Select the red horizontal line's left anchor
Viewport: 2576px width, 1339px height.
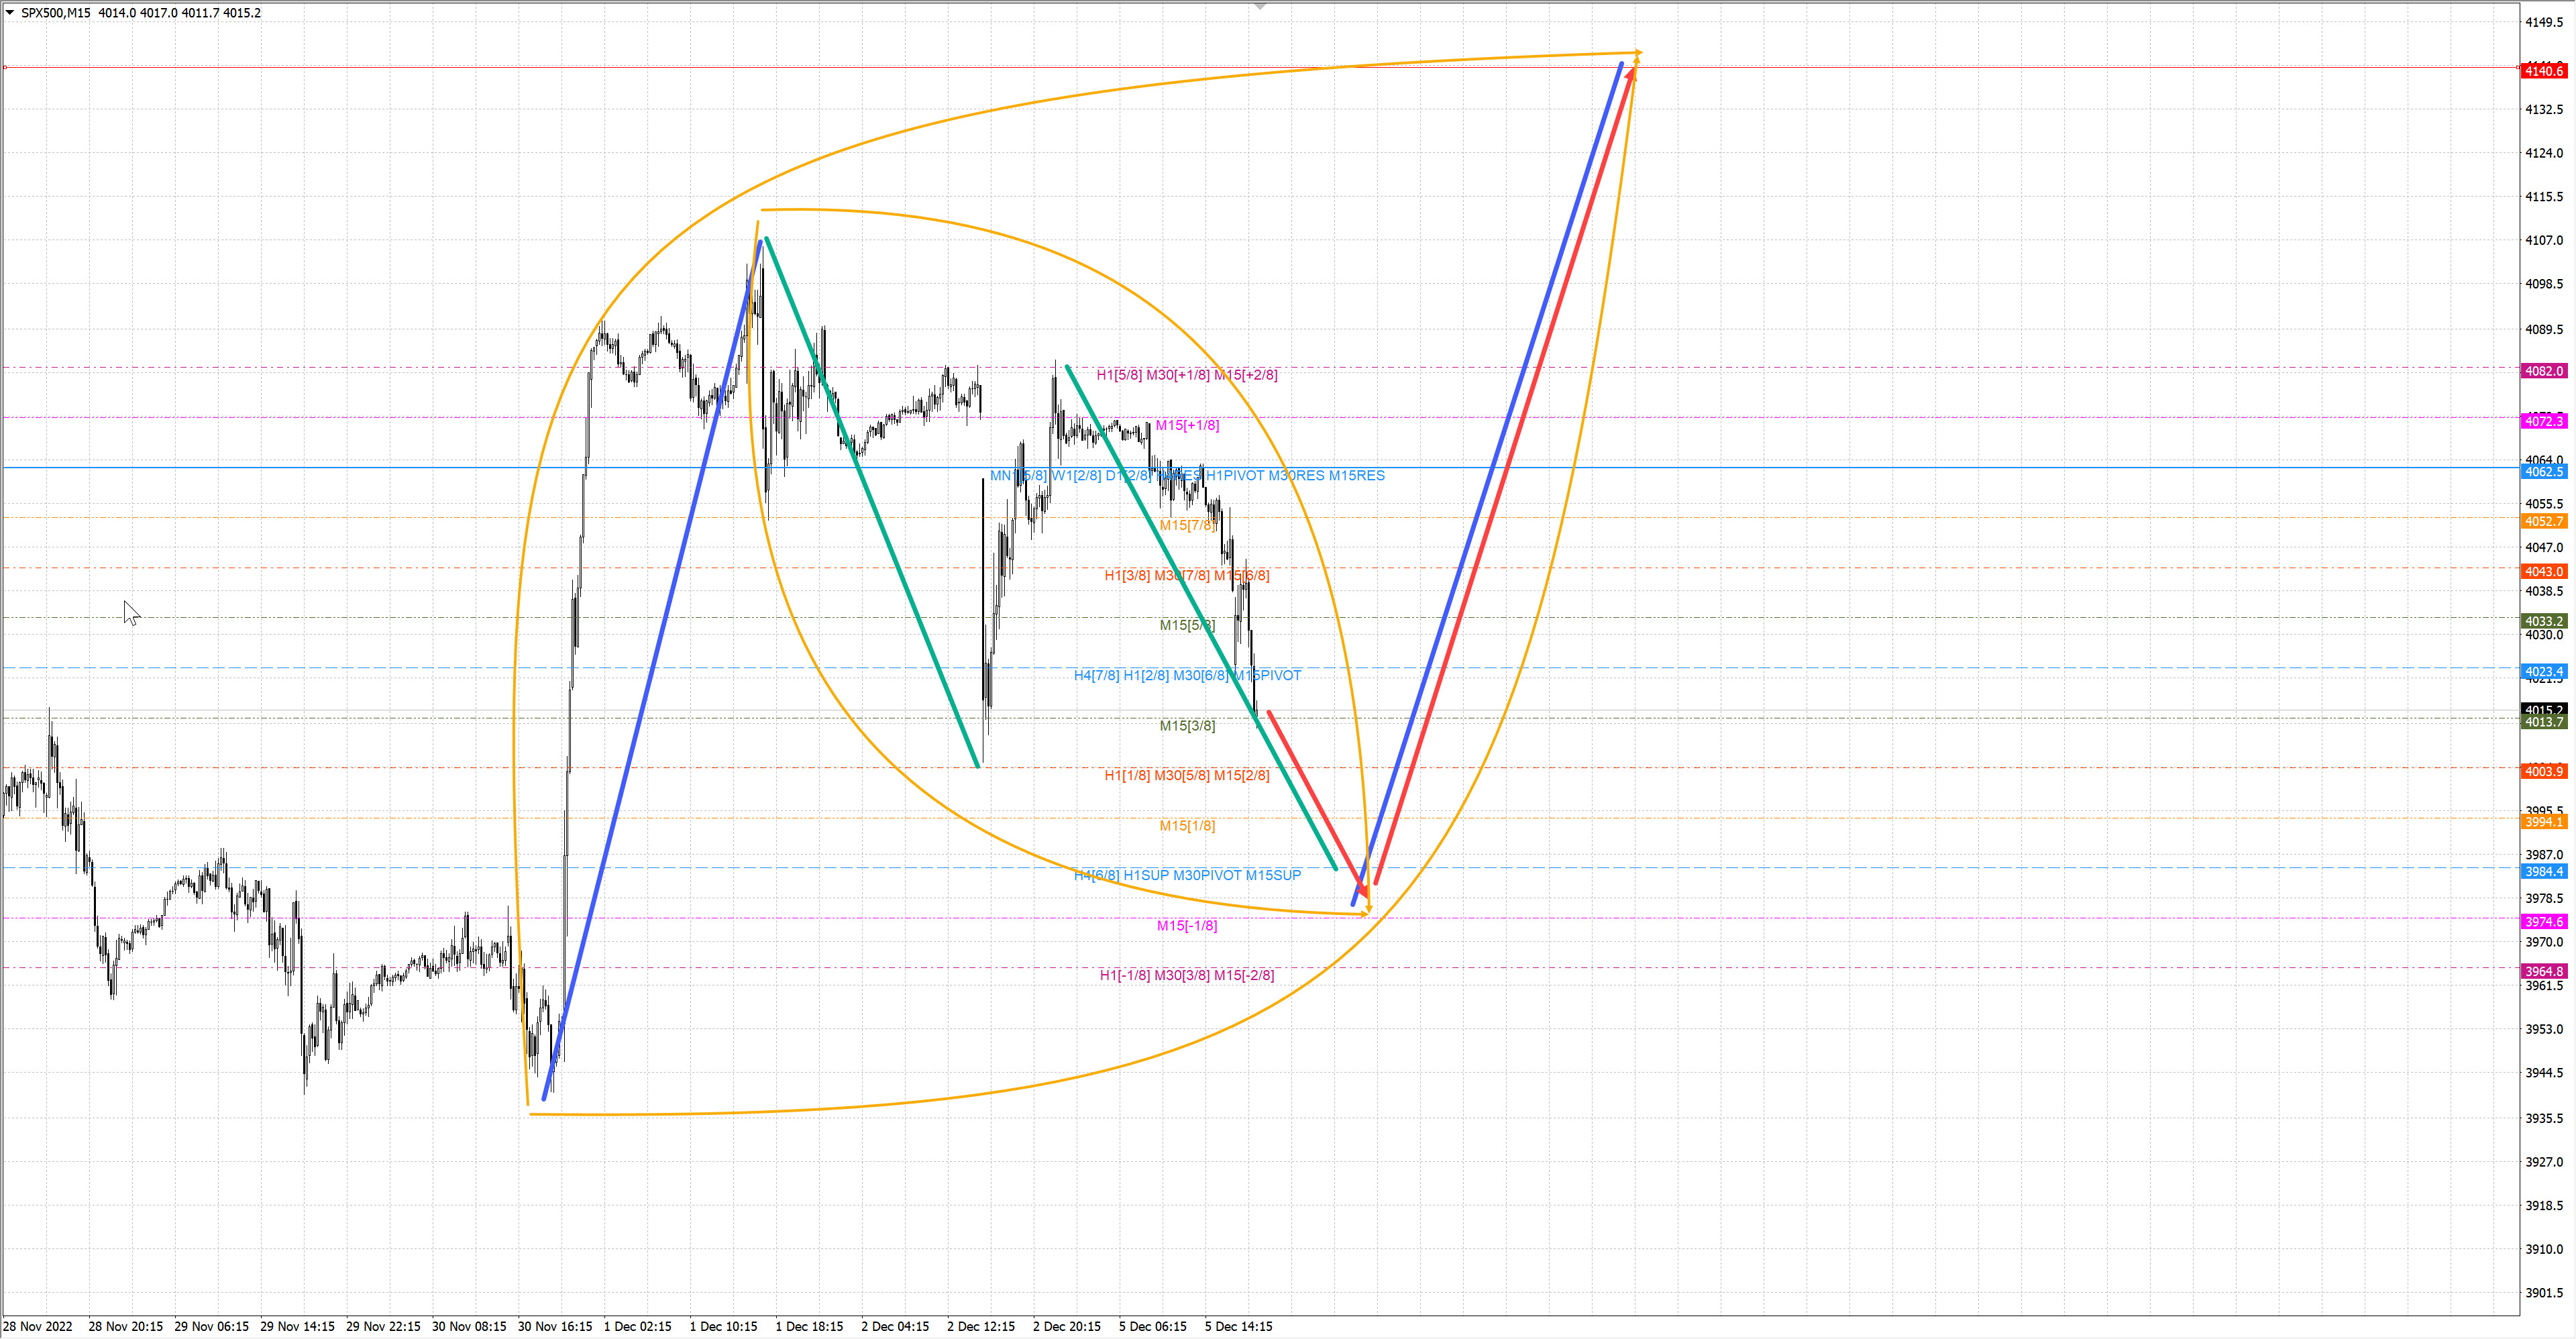(5, 67)
